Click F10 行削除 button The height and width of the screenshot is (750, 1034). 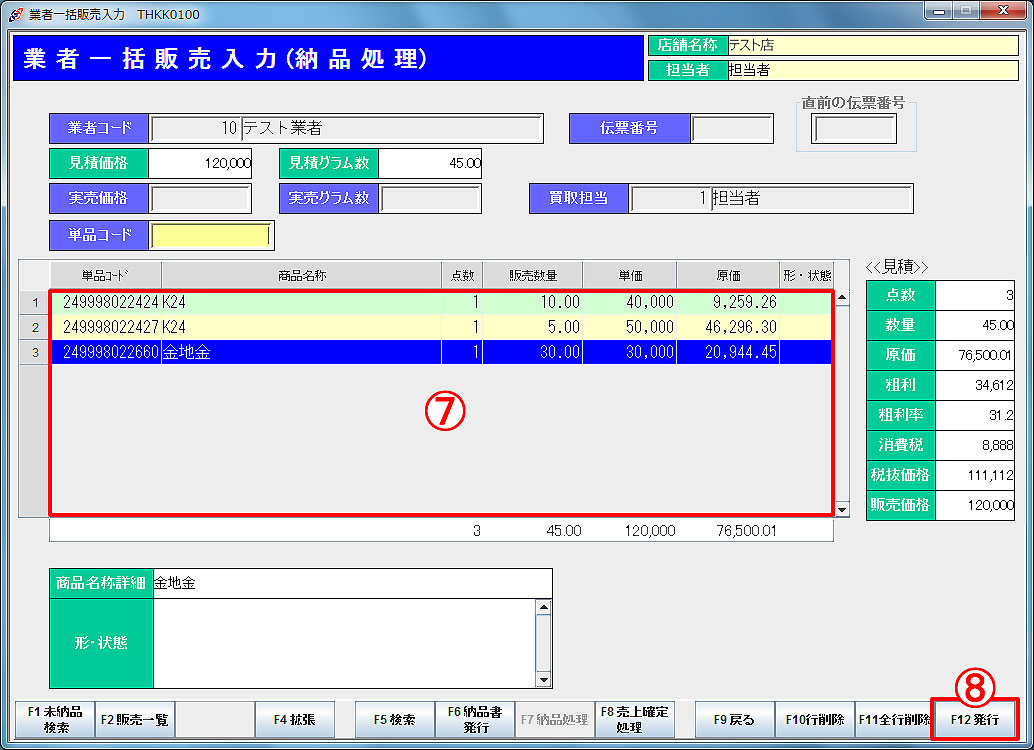tap(814, 720)
